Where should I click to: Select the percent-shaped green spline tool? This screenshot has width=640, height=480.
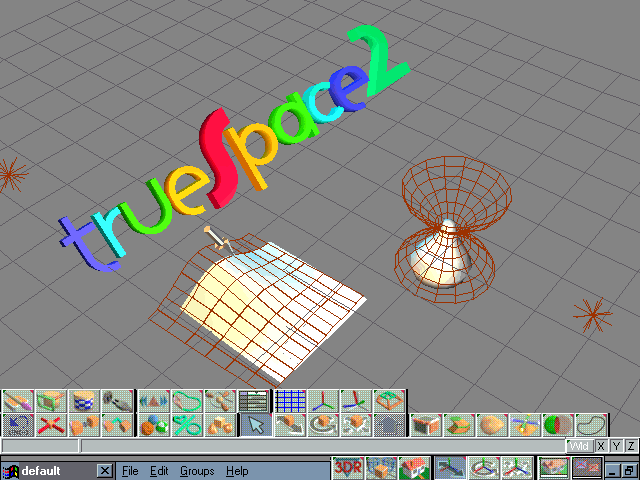[x=186, y=426]
